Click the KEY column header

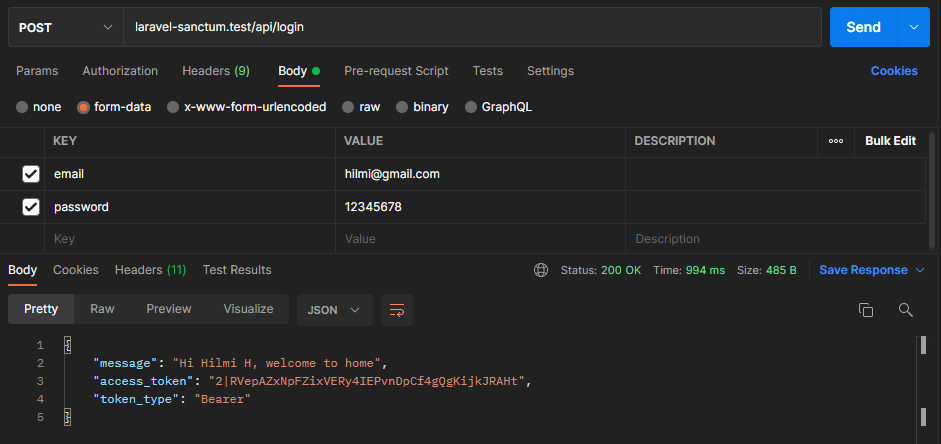click(x=65, y=141)
